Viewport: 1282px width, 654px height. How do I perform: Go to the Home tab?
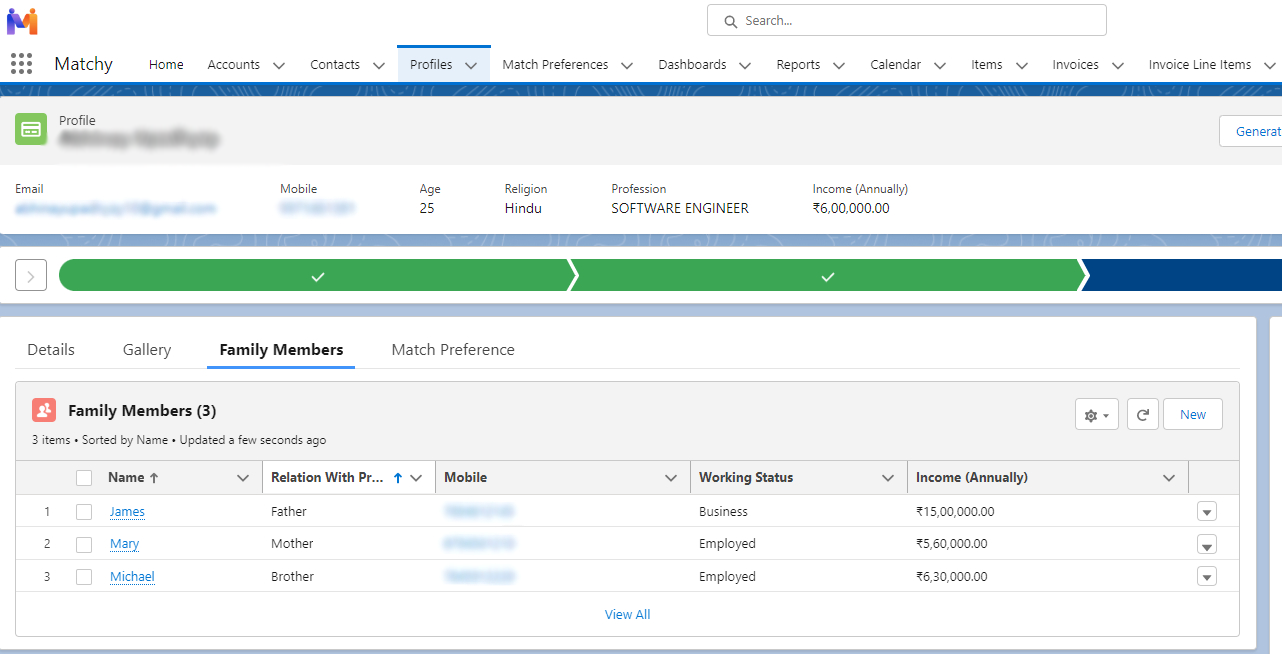[166, 64]
